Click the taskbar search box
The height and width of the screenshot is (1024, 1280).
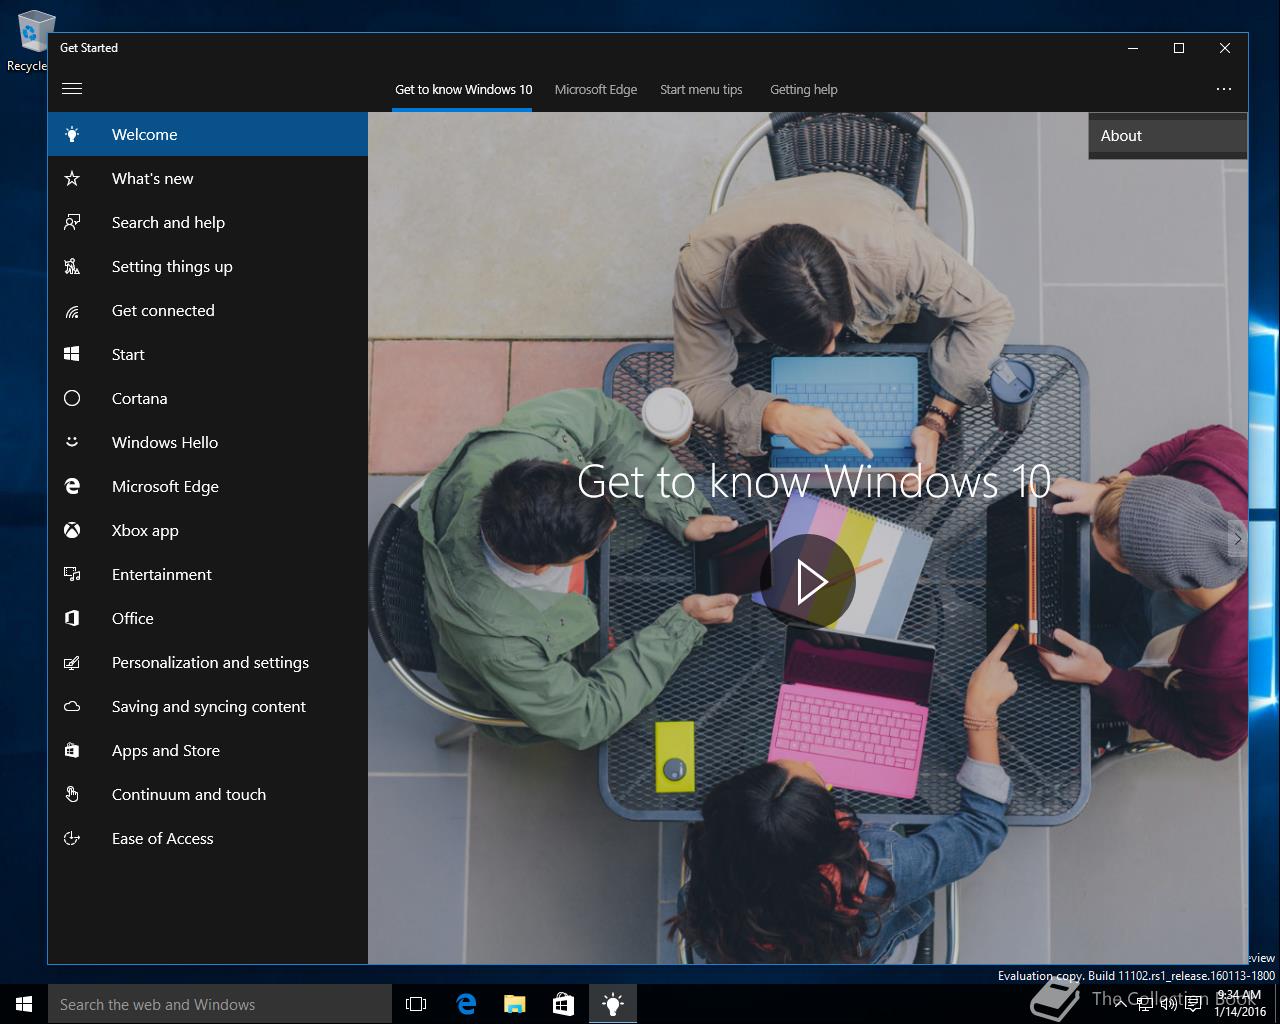coord(220,1004)
